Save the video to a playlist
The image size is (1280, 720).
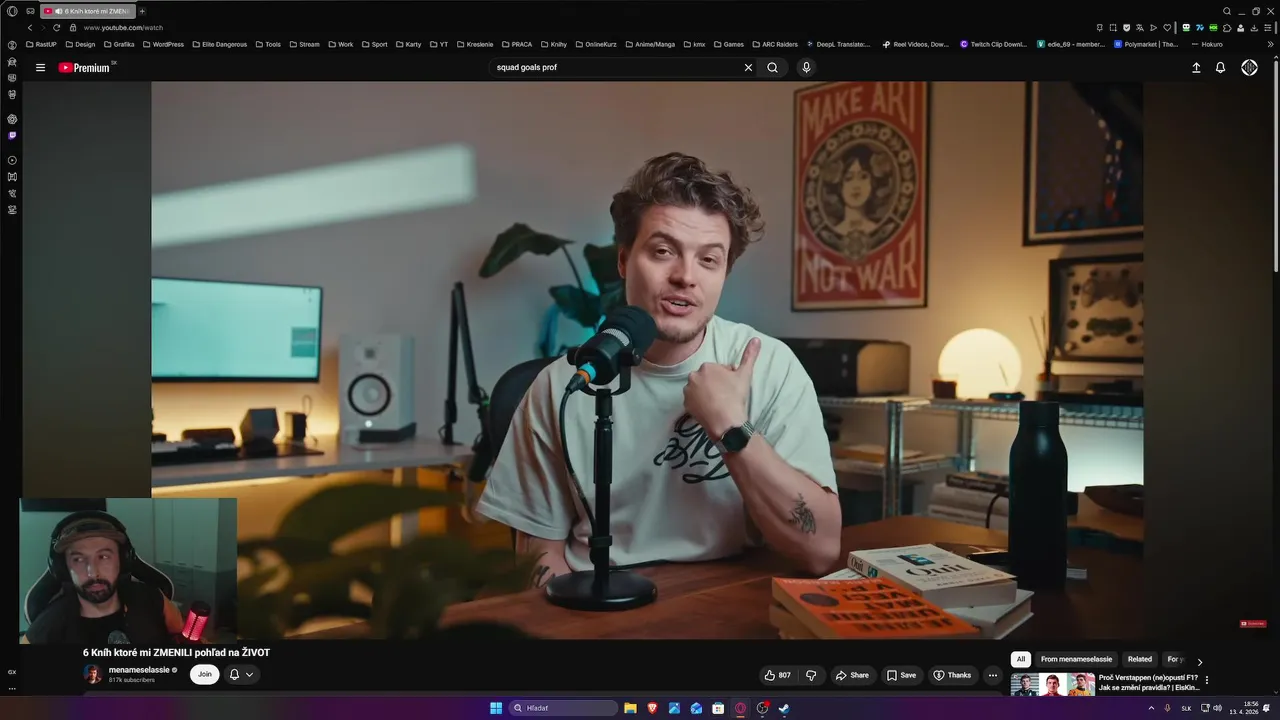click(x=901, y=675)
